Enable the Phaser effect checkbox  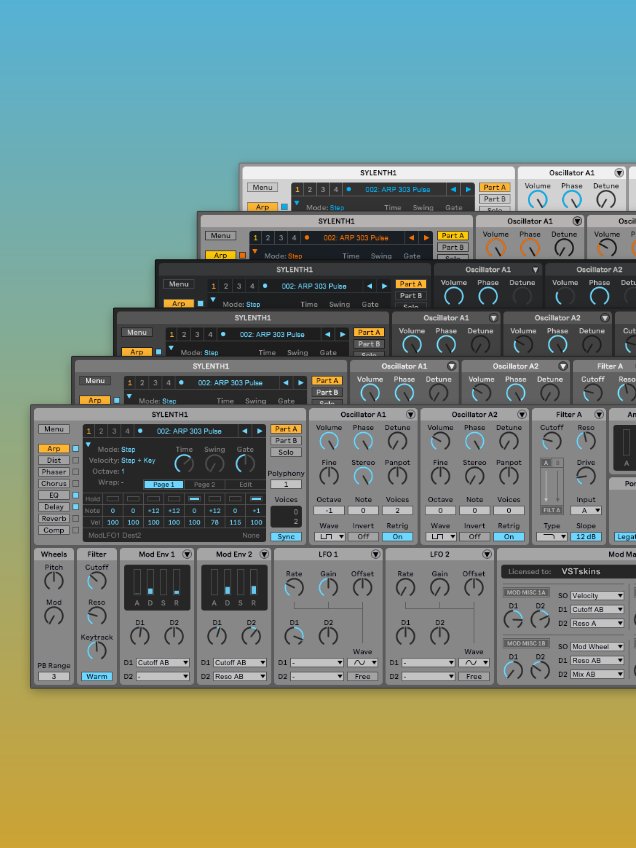[x=76, y=472]
